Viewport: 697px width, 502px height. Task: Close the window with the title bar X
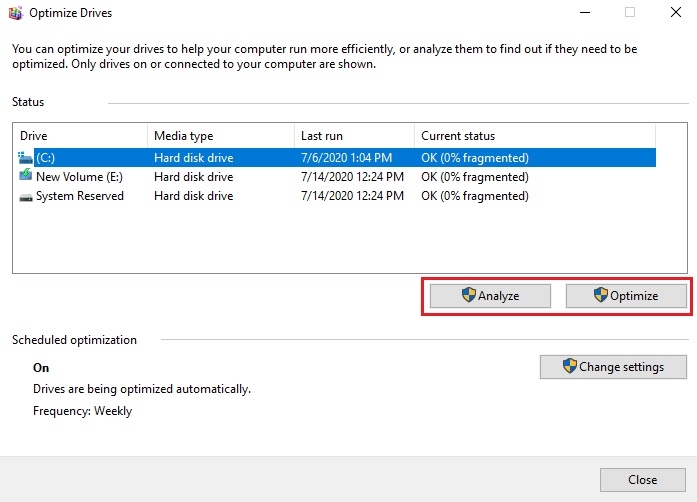tap(676, 12)
